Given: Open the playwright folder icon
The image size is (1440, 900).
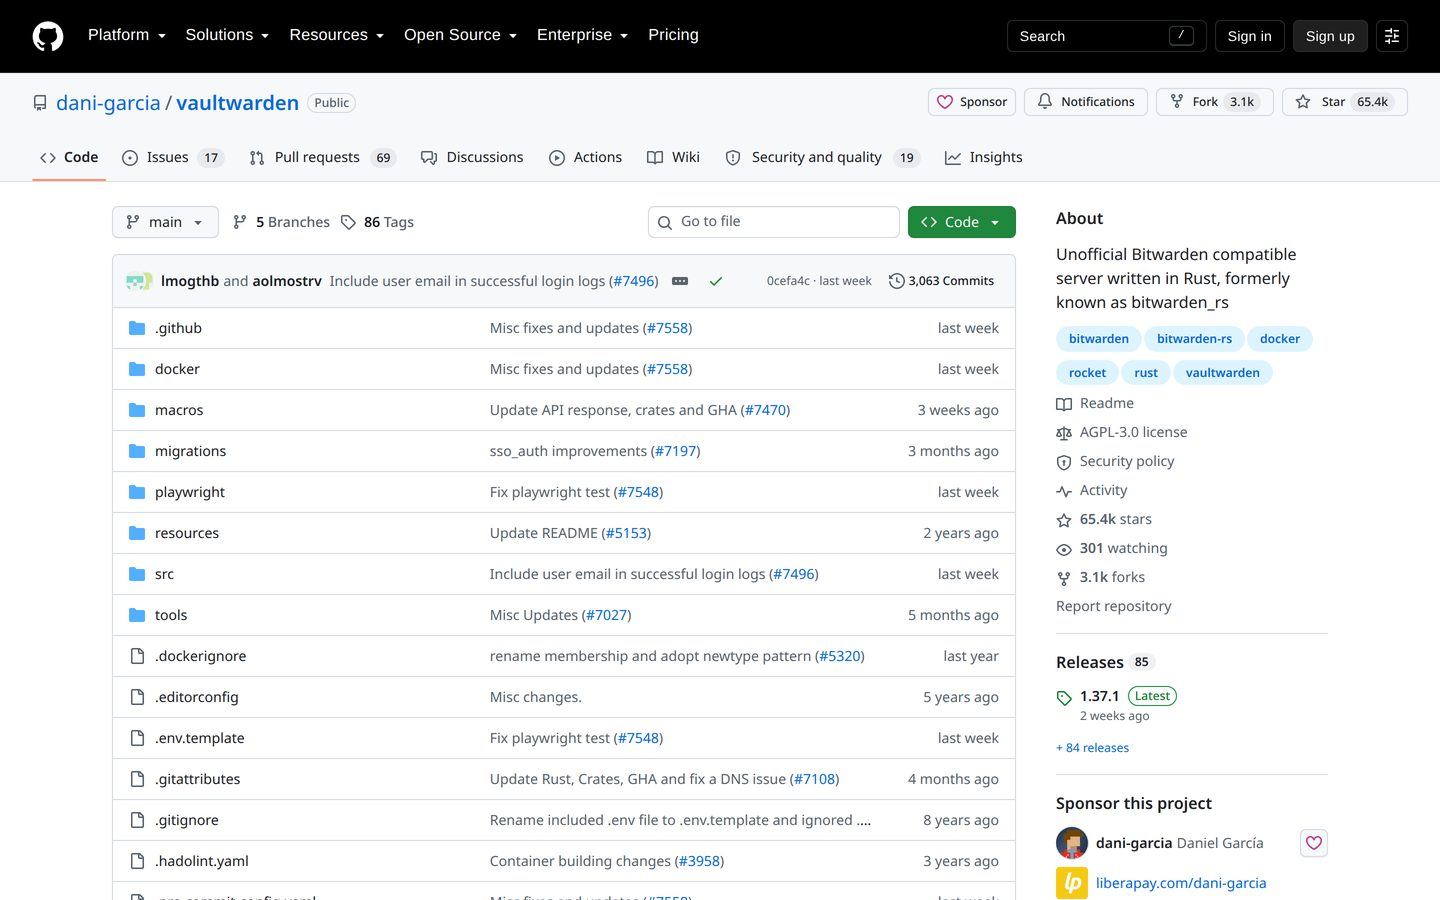Looking at the screenshot, I should pos(137,492).
